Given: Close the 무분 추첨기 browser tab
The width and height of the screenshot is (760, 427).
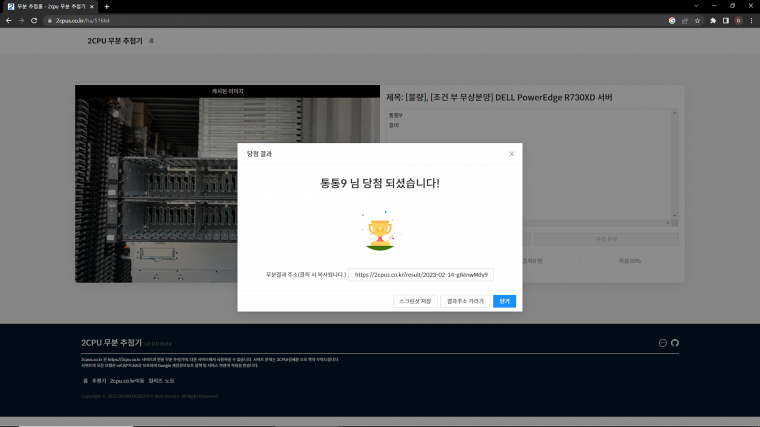Looking at the screenshot, I should tap(92, 7).
